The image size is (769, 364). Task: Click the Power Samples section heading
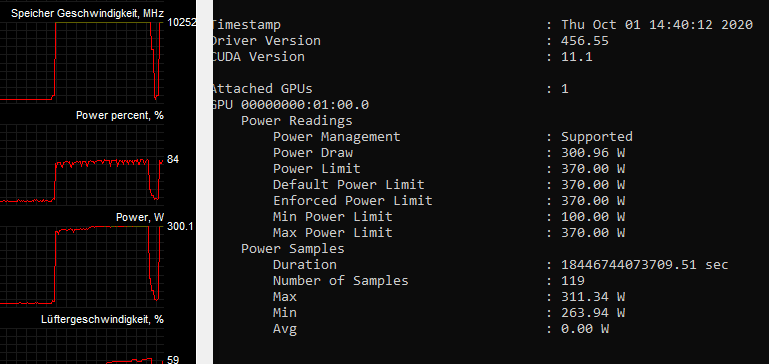tap(293, 249)
